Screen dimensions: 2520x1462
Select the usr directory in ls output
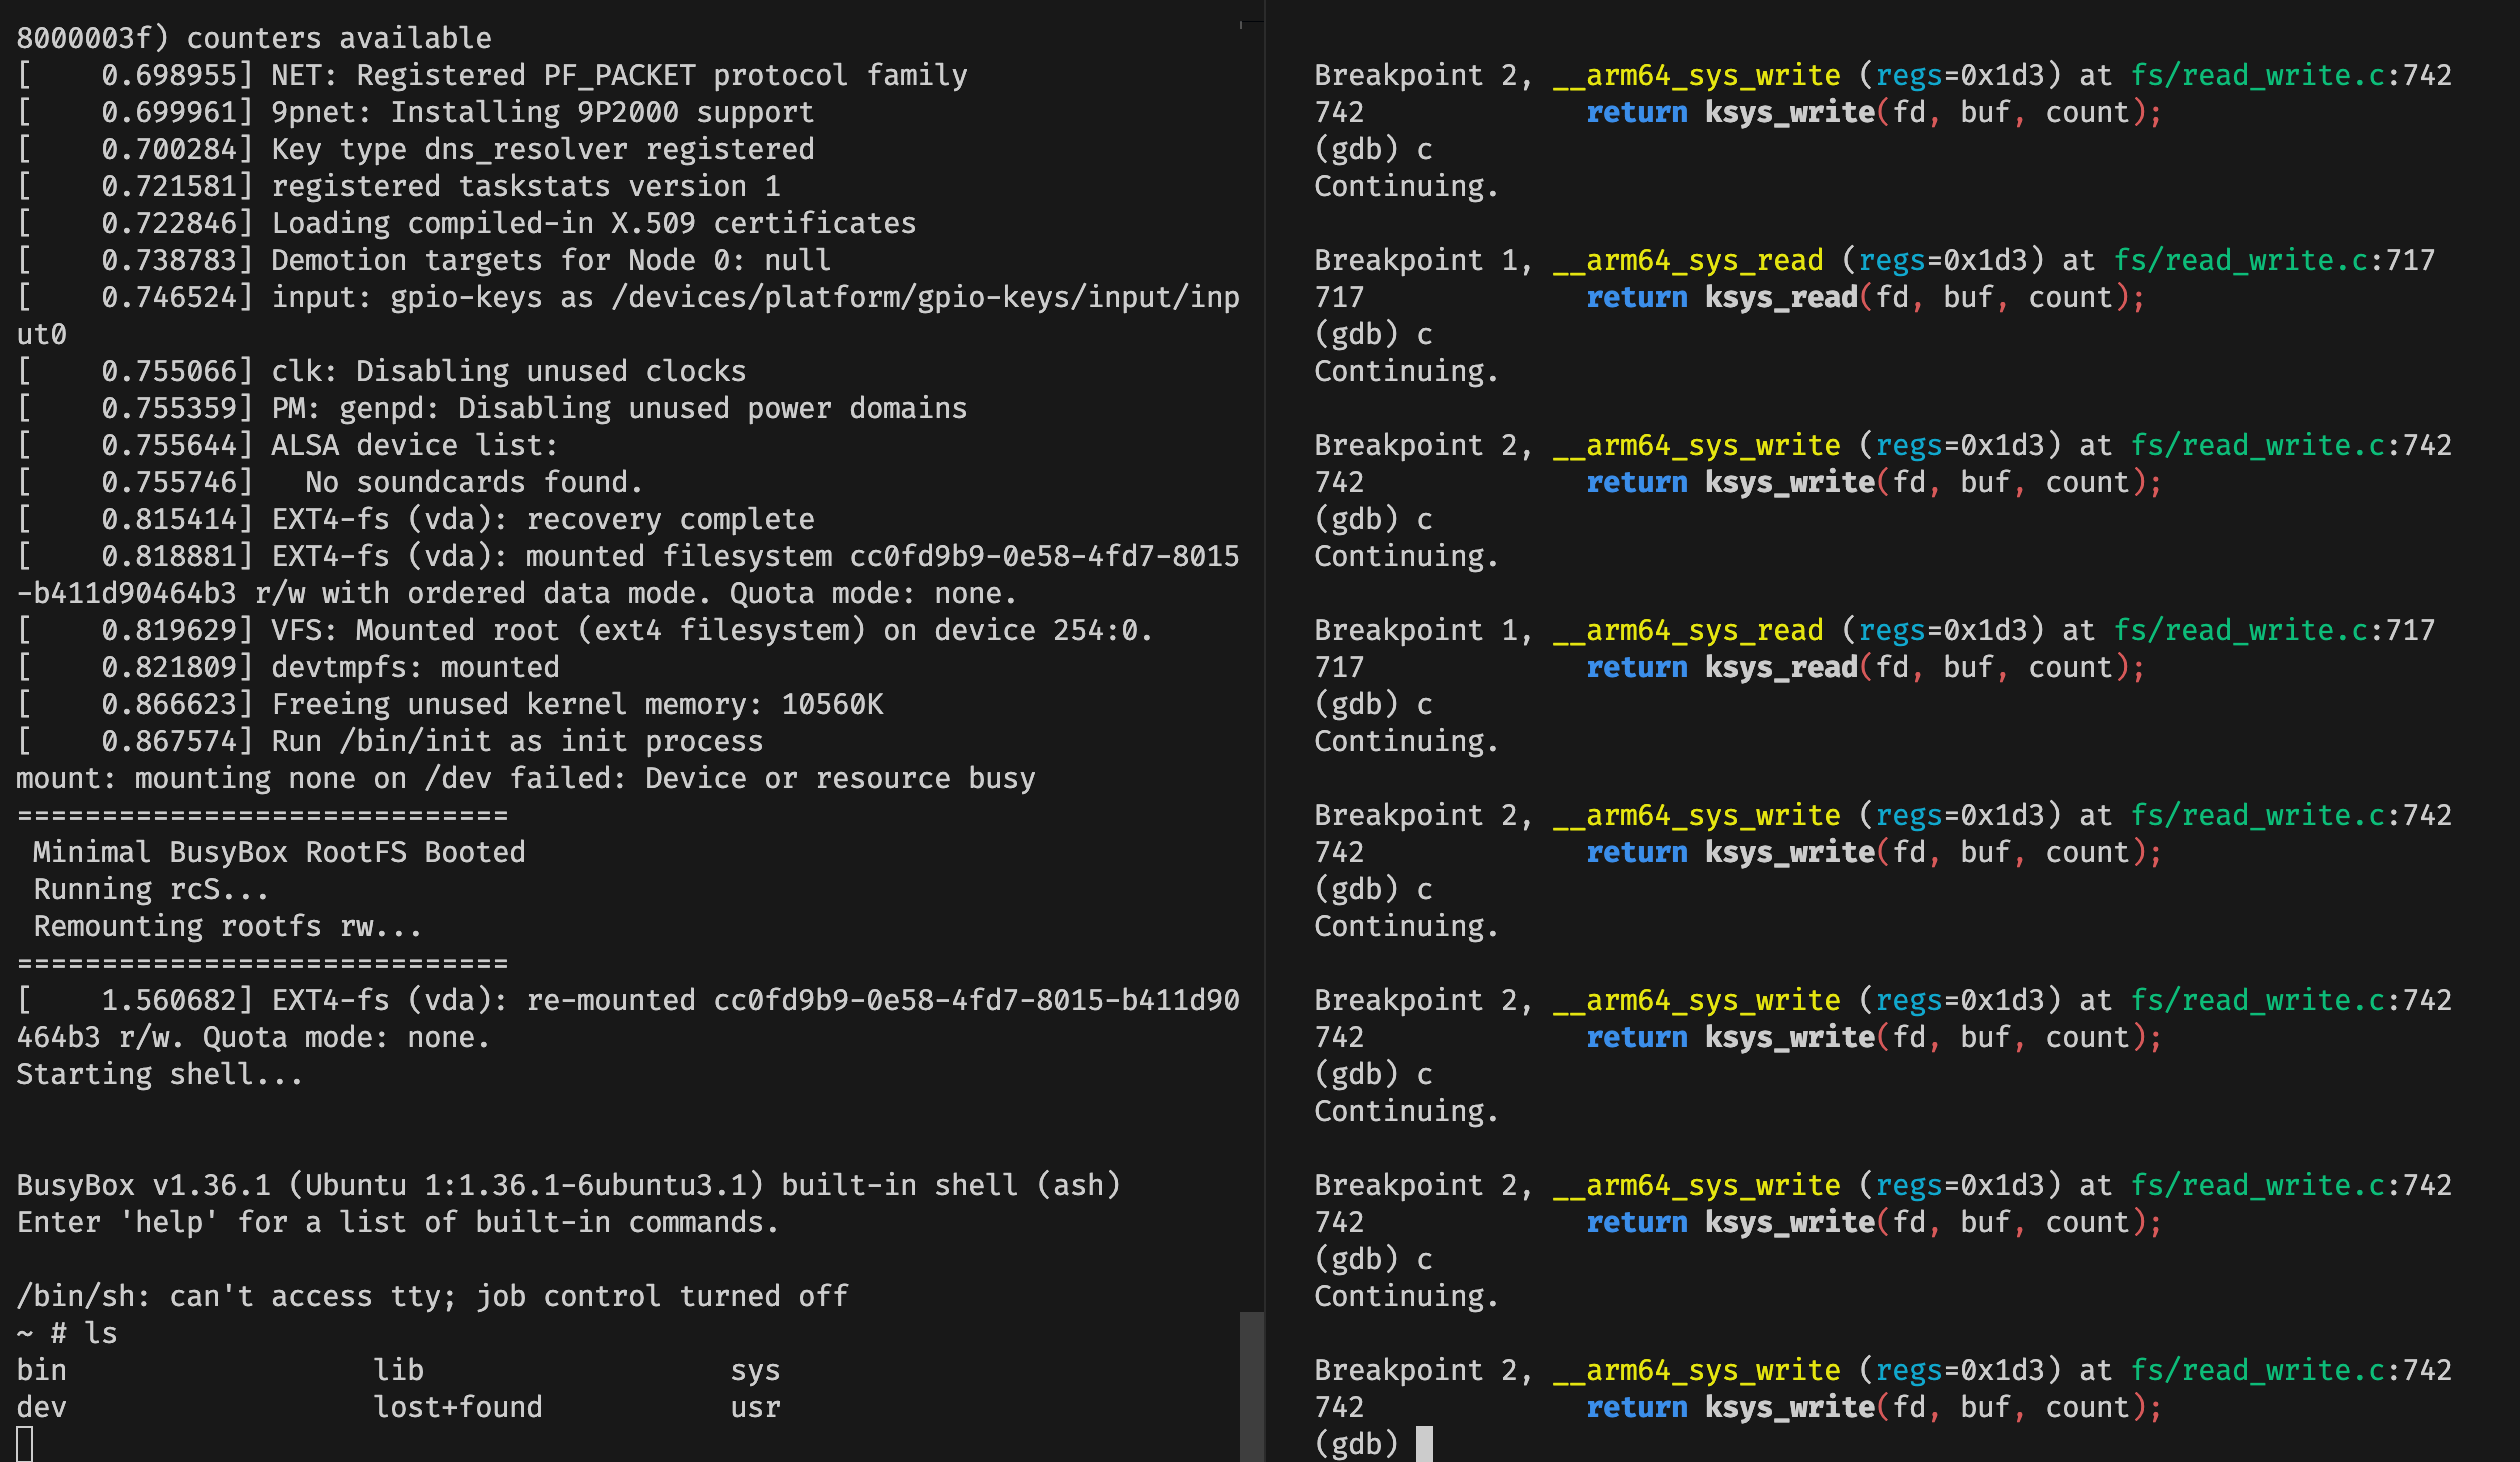pos(756,1406)
